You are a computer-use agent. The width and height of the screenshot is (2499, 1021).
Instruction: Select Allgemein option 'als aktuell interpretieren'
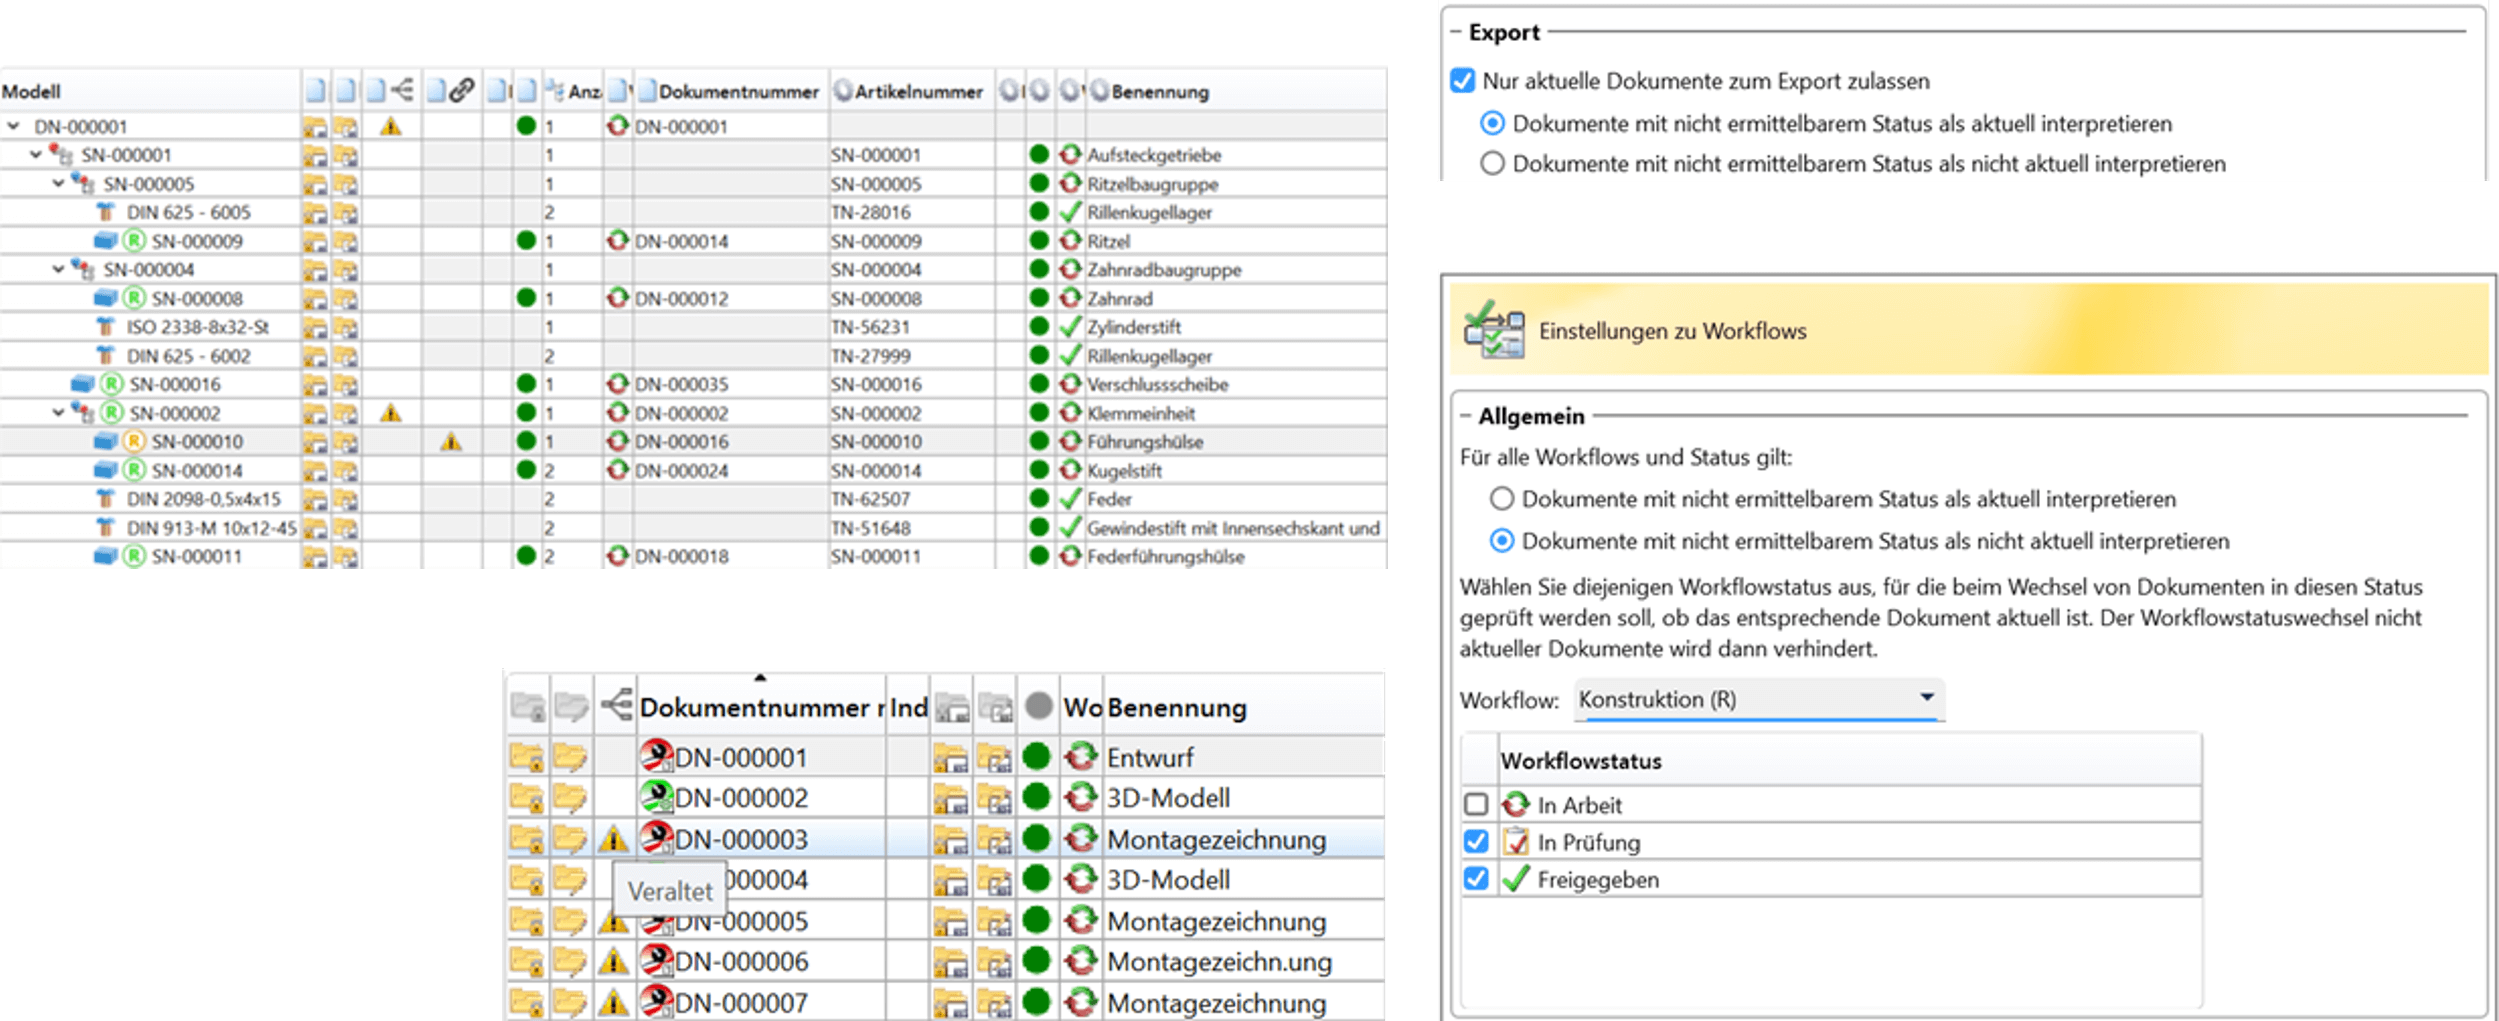point(1502,499)
